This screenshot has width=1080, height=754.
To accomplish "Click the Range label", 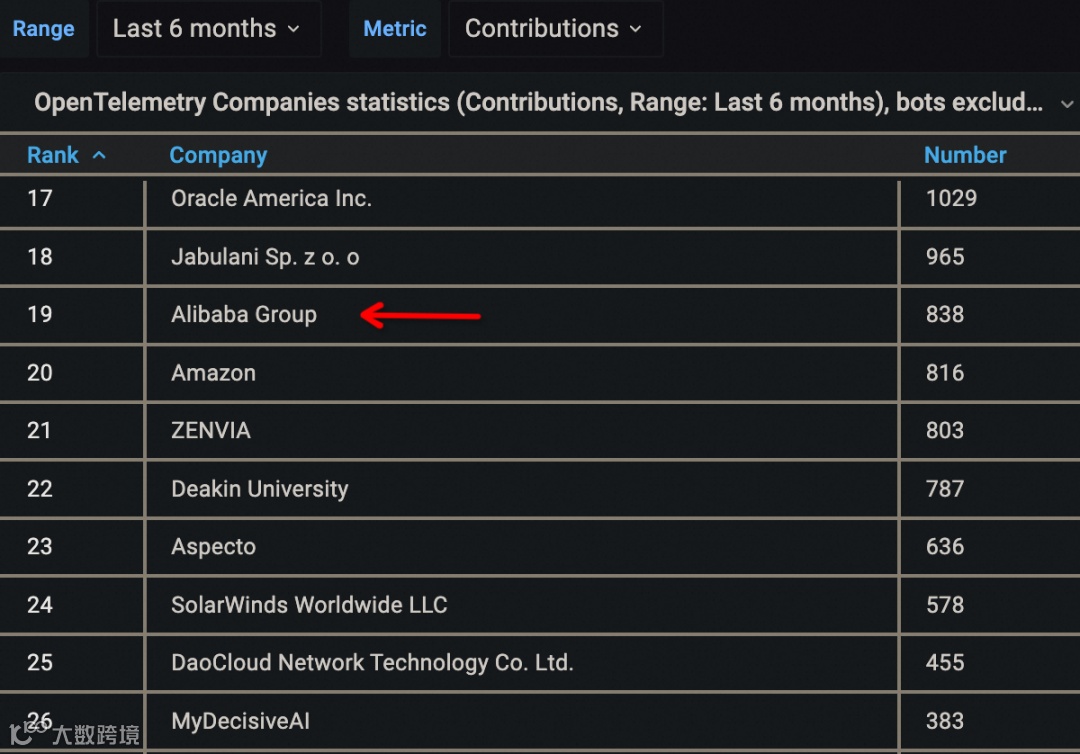I will [43, 28].
